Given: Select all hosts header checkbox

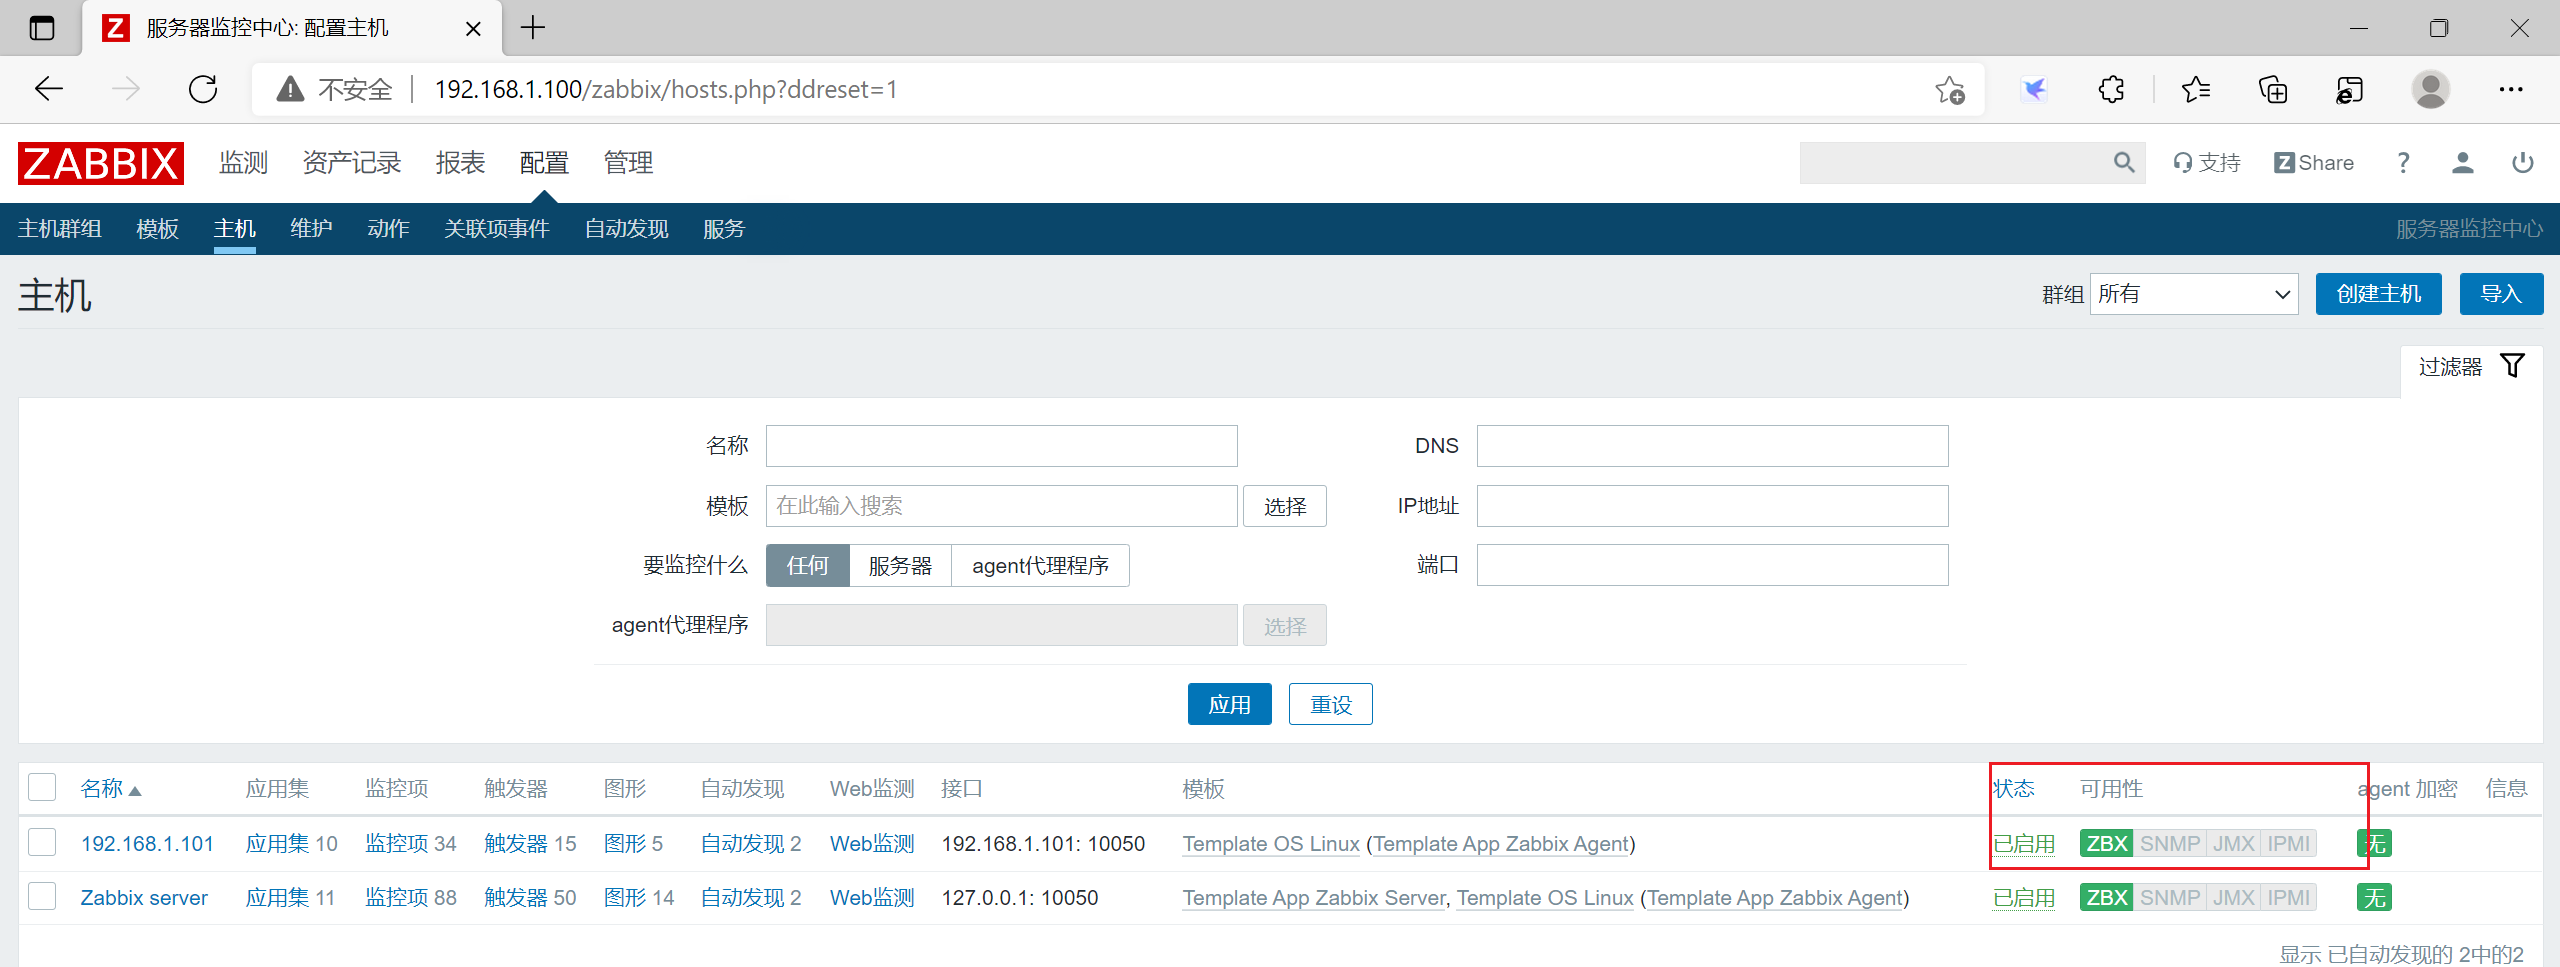Looking at the screenshot, I should [x=42, y=788].
